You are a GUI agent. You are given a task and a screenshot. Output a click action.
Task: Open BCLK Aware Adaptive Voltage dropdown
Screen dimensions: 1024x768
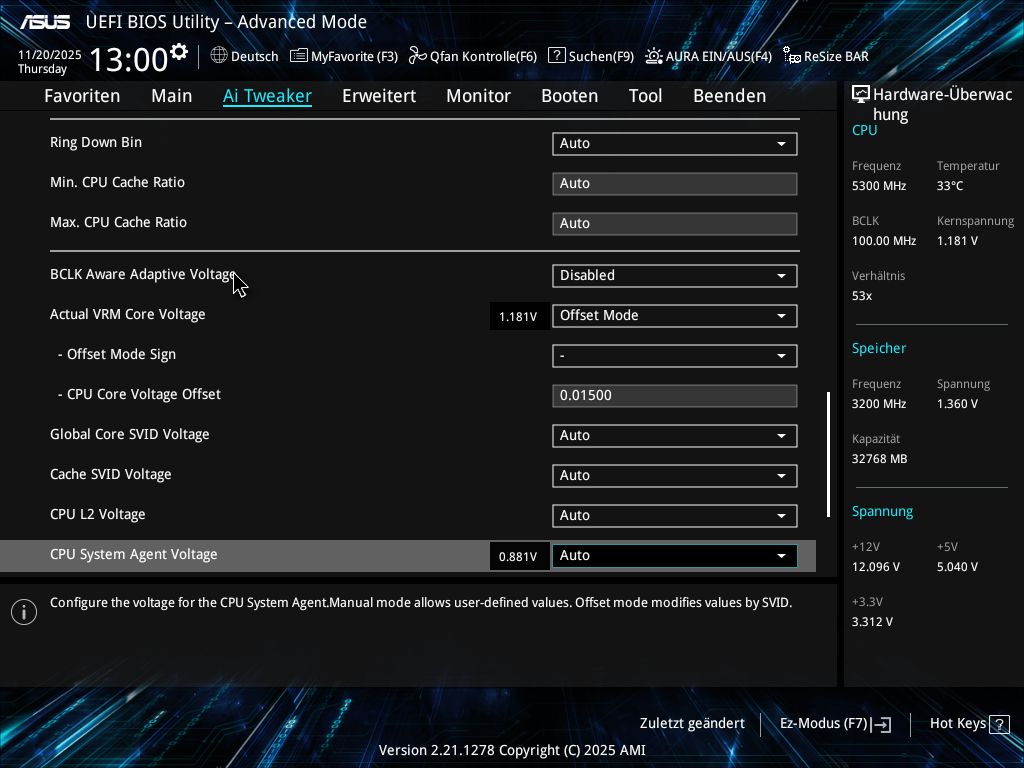[675, 276]
